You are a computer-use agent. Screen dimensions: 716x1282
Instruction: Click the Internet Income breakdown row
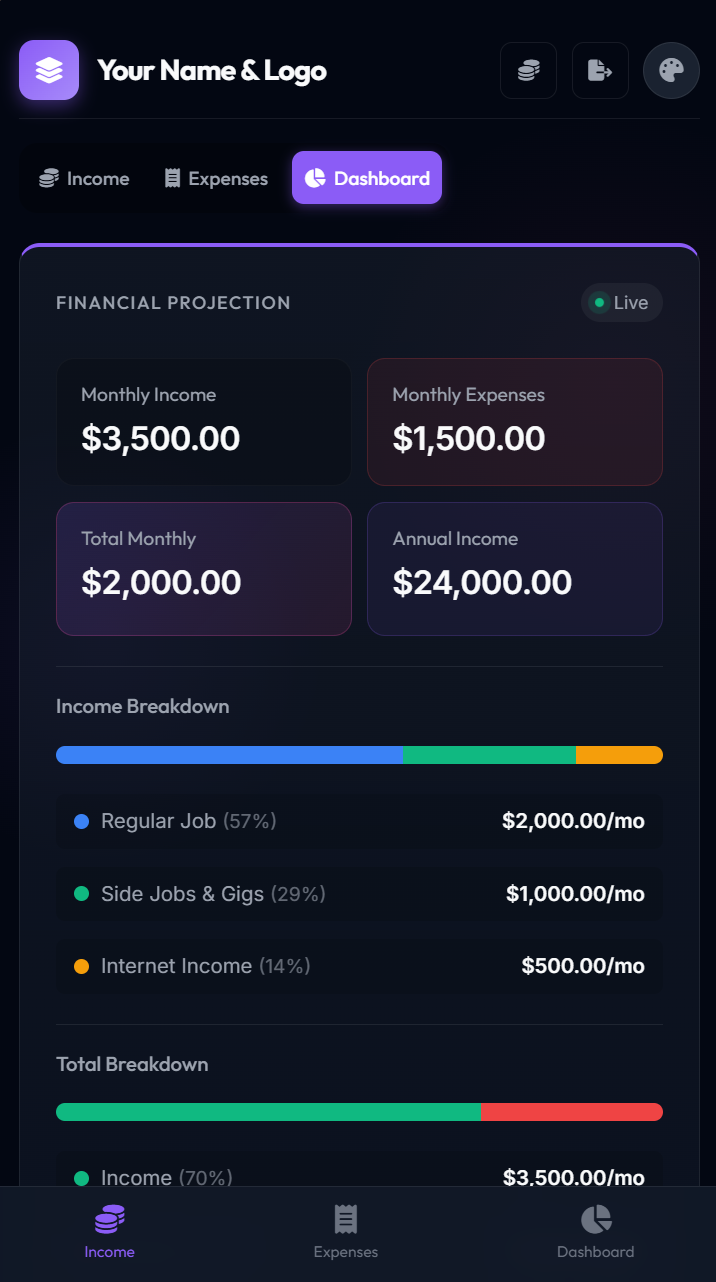(359, 966)
